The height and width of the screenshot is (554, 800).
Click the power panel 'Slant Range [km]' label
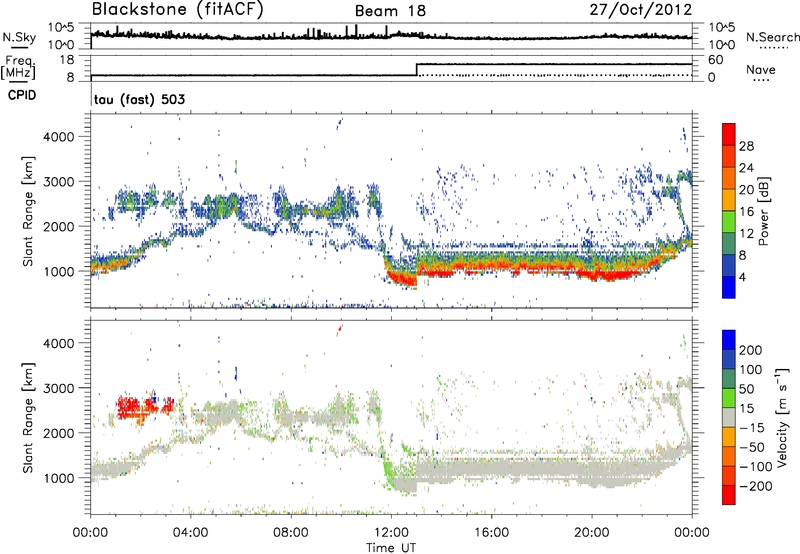[28, 211]
